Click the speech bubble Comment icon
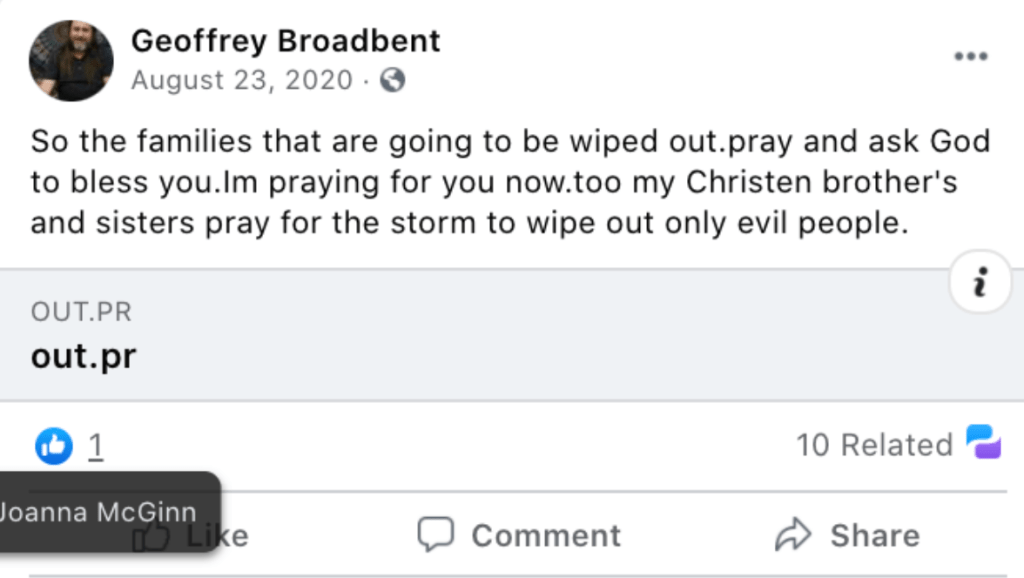Screen dimensions: 1024x578 (435, 534)
